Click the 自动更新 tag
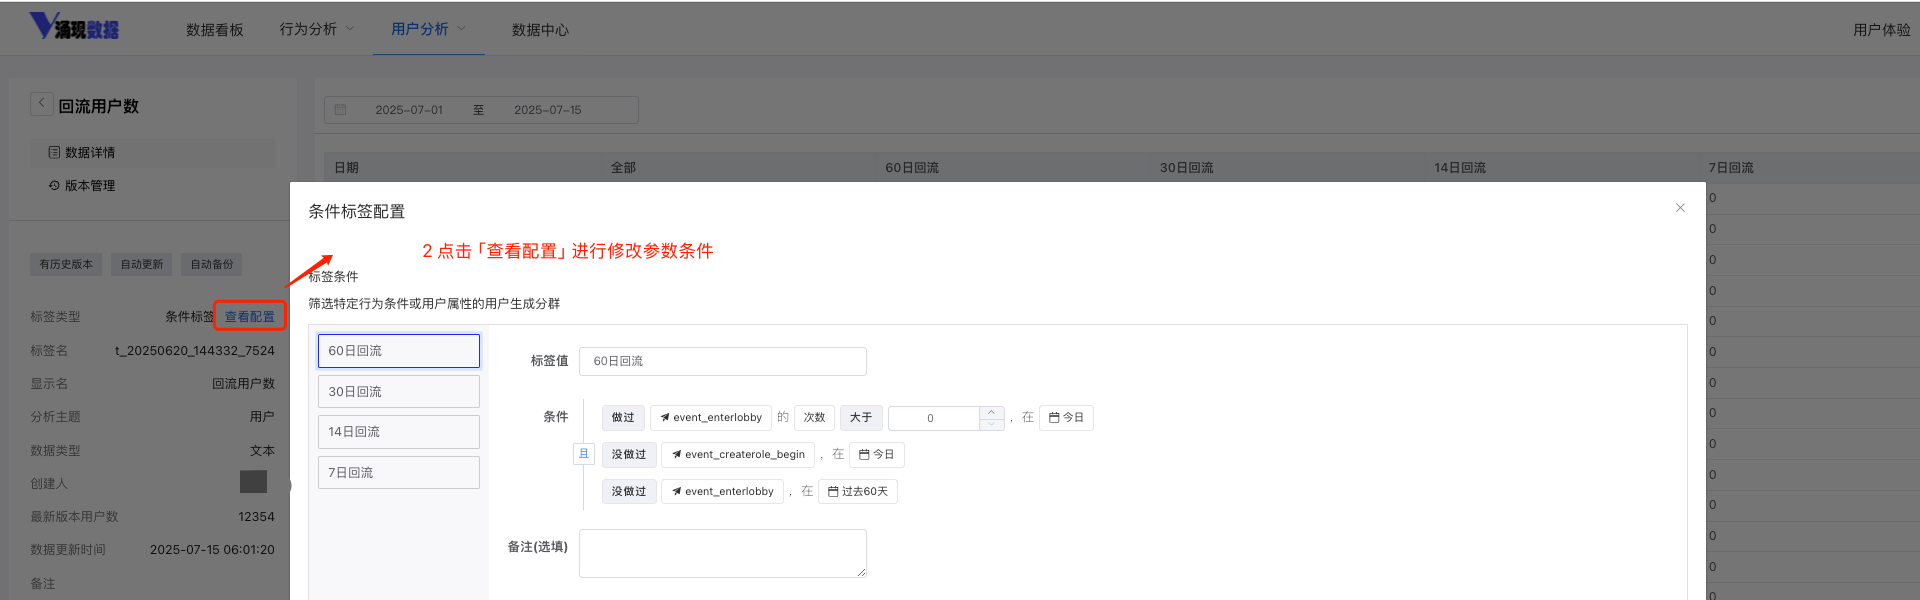The width and height of the screenshot is (1920, 600). click(141, 264)
